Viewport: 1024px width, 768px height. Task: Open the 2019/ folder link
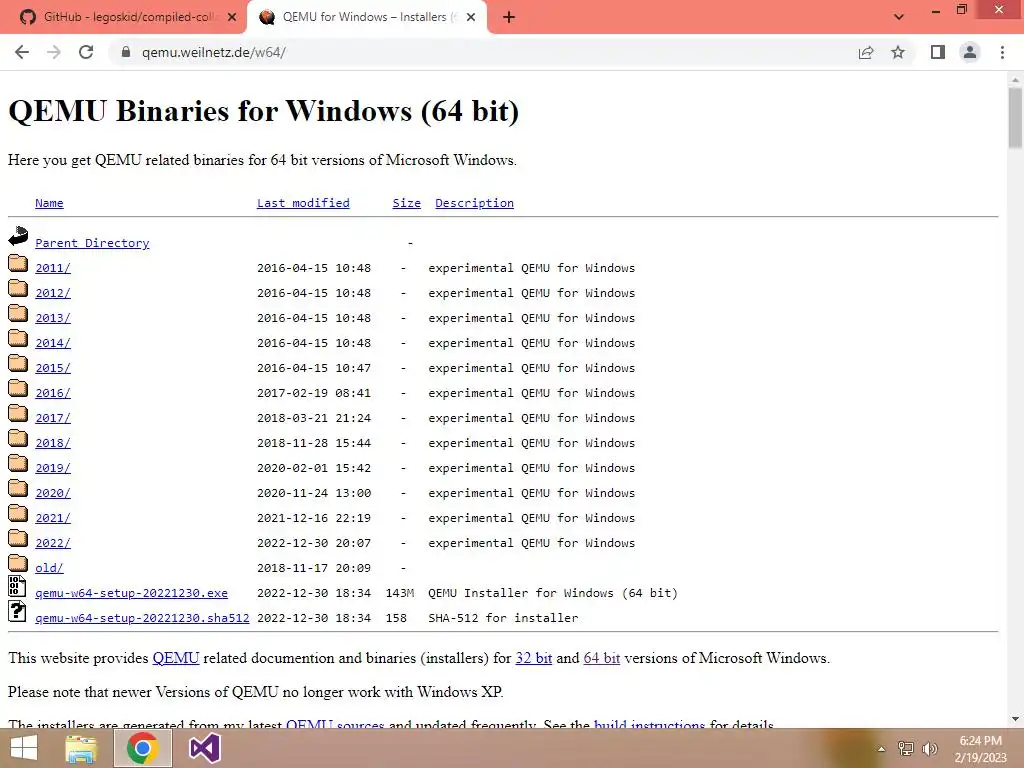pyautogui.click(x=53, y=468)
